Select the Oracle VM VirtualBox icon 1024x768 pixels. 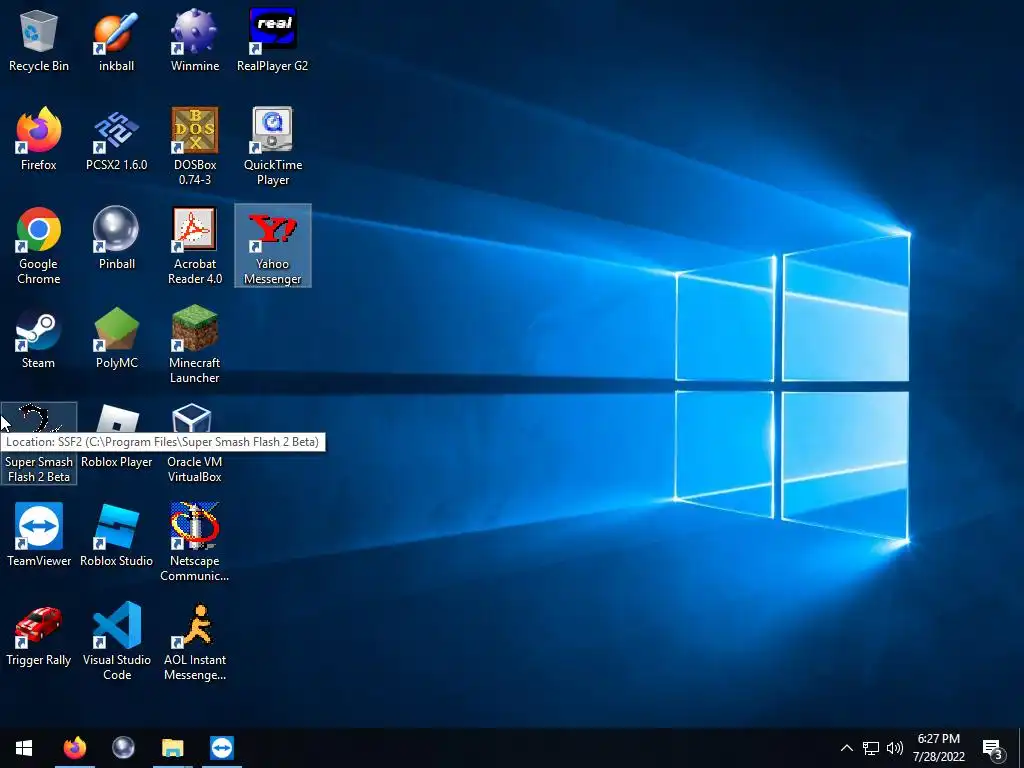pos(195,444)
